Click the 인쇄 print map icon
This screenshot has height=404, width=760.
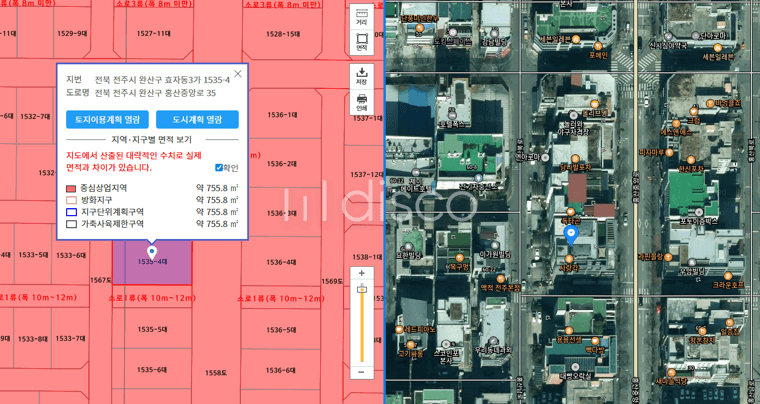[362, 102]
